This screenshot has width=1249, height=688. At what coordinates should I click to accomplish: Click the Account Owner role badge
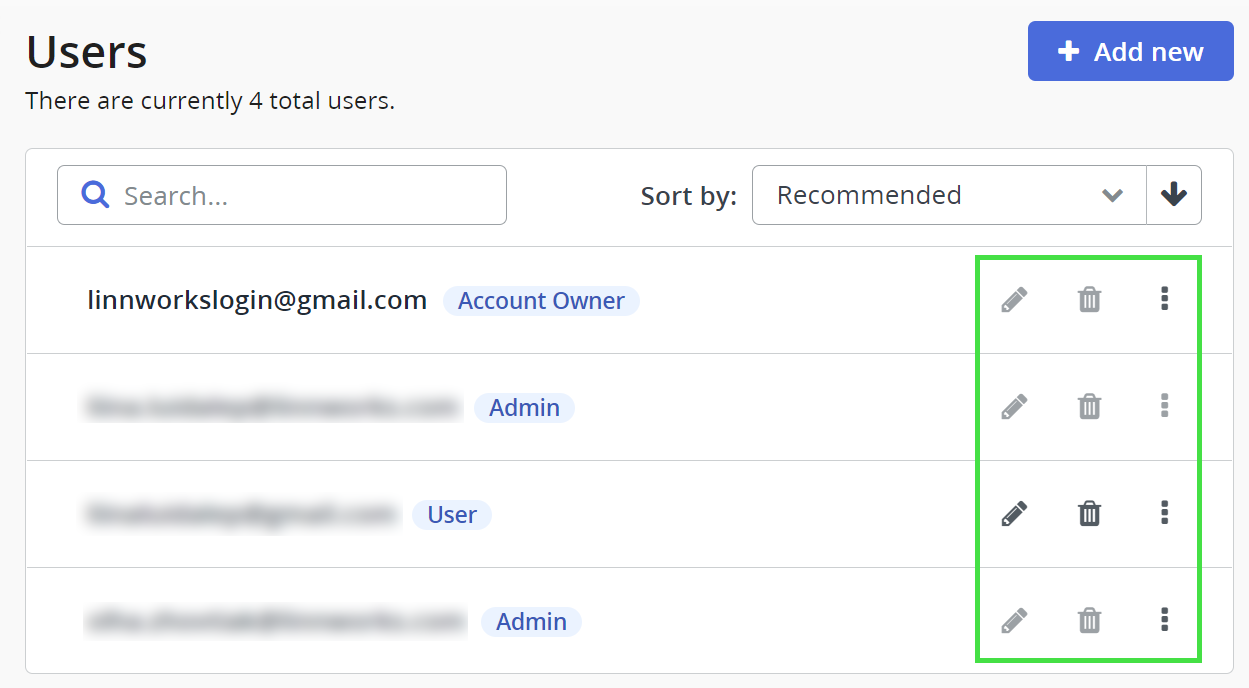pyautogui.click(x=541, y=301)
